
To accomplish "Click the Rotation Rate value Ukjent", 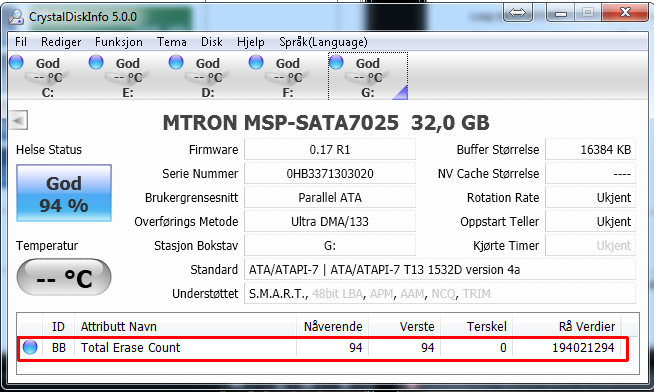I will tap(591, 198).
